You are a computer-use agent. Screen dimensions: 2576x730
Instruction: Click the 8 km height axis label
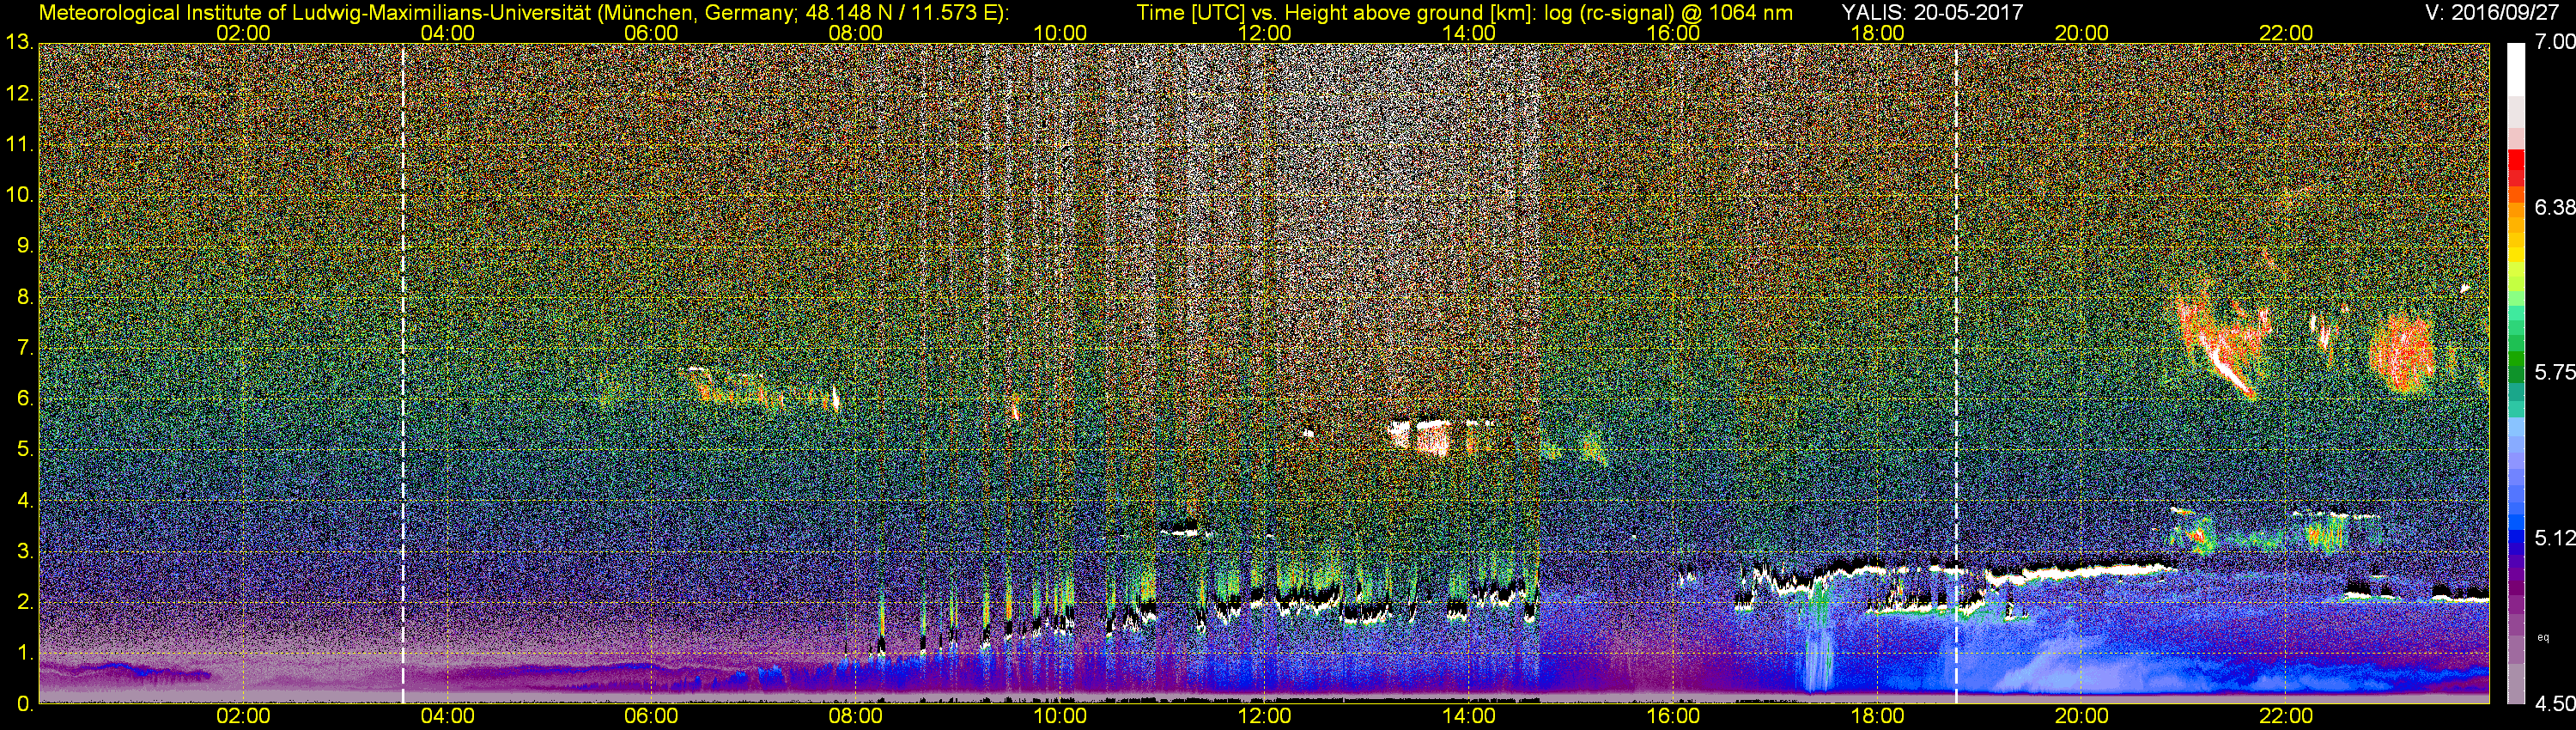25,296
